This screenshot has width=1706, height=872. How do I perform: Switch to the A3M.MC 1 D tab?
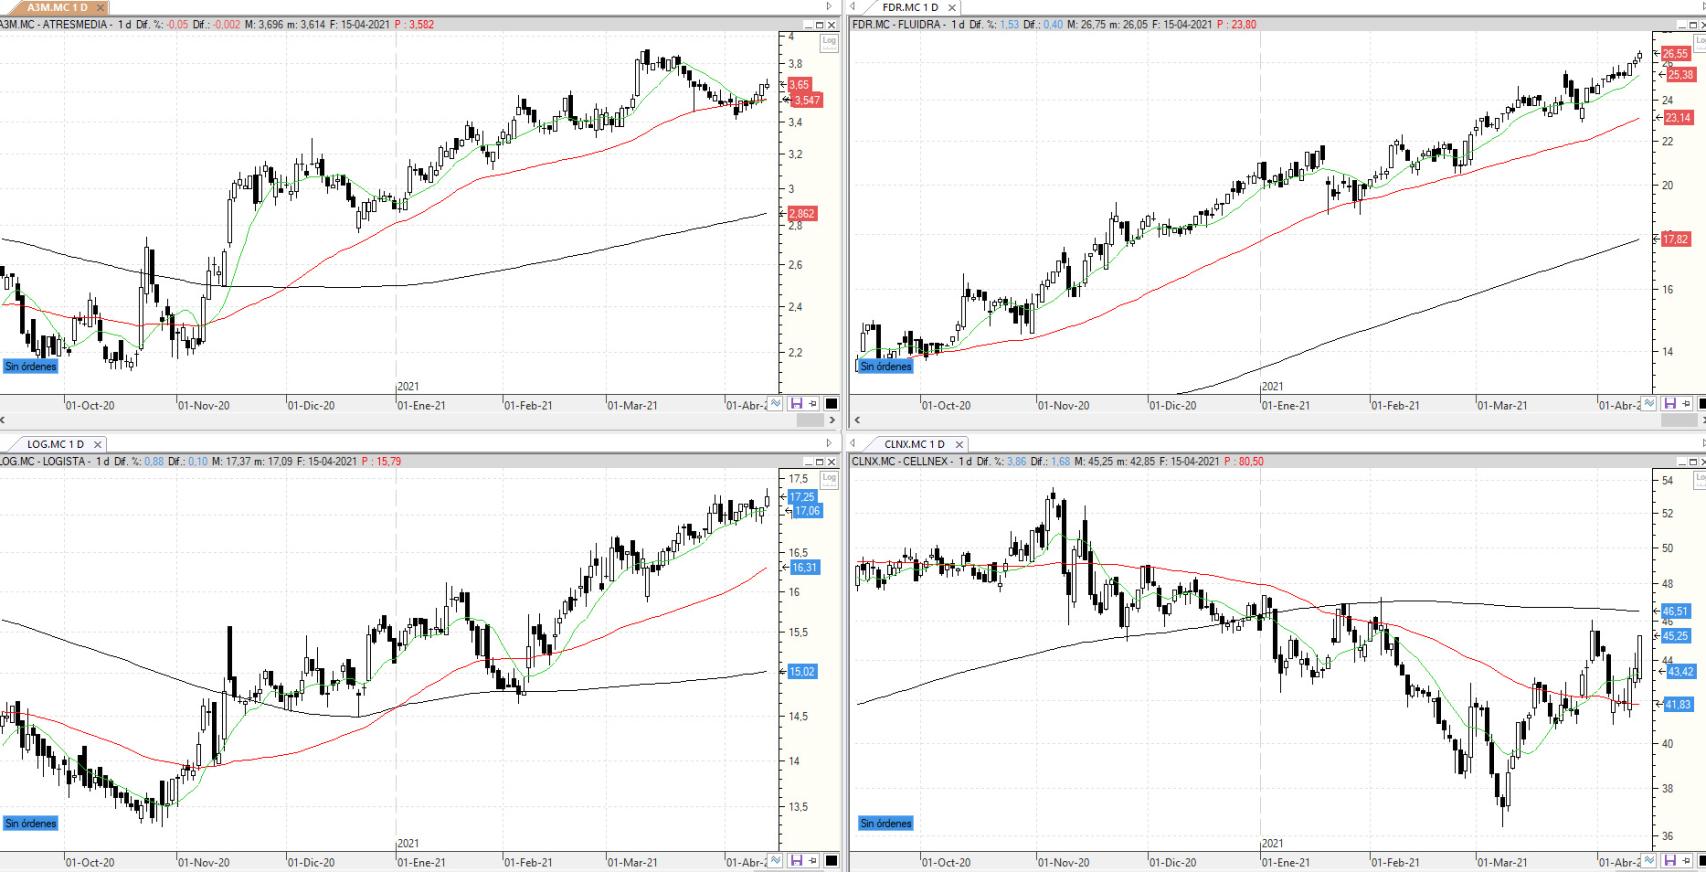(56, 8)
